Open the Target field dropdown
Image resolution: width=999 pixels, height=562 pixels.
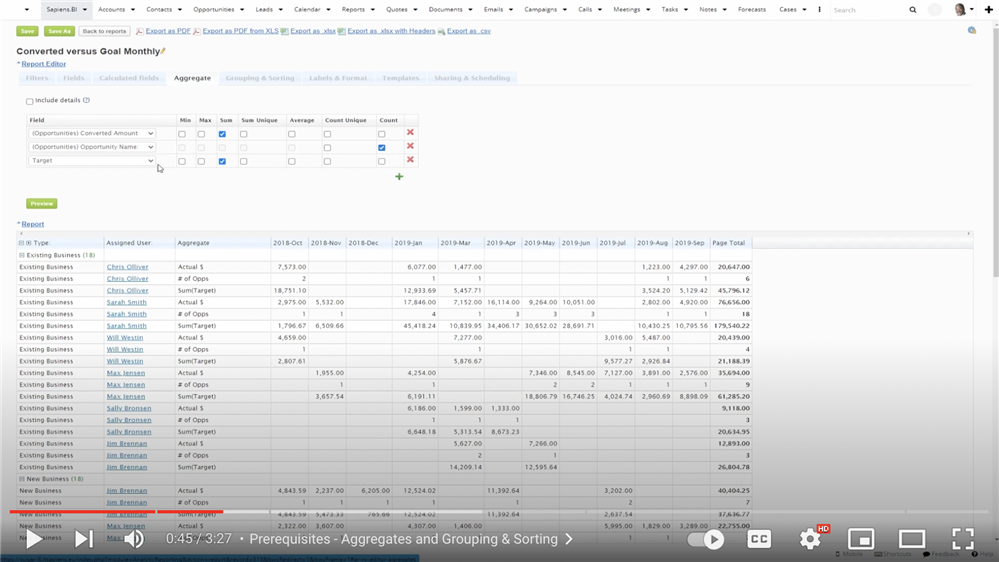[92, 161]
